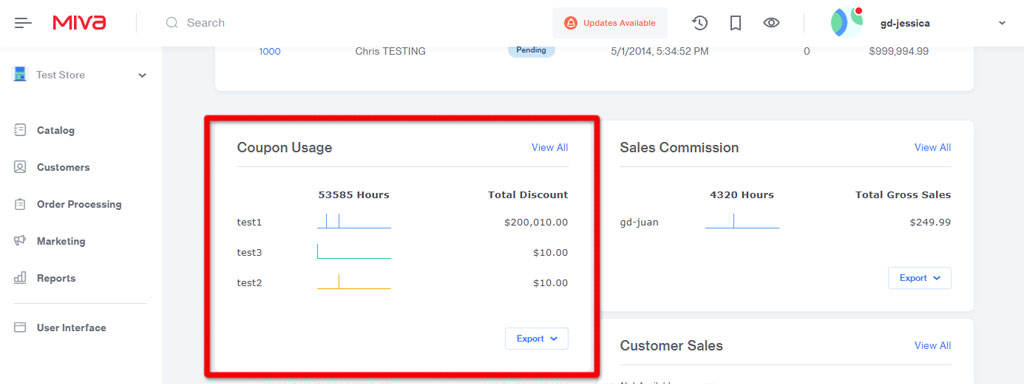This screenshot has height=384, width=1024.
Task: Click the Marketing megaphone icon
Action: pyautogui.click(x=20, y=241)
